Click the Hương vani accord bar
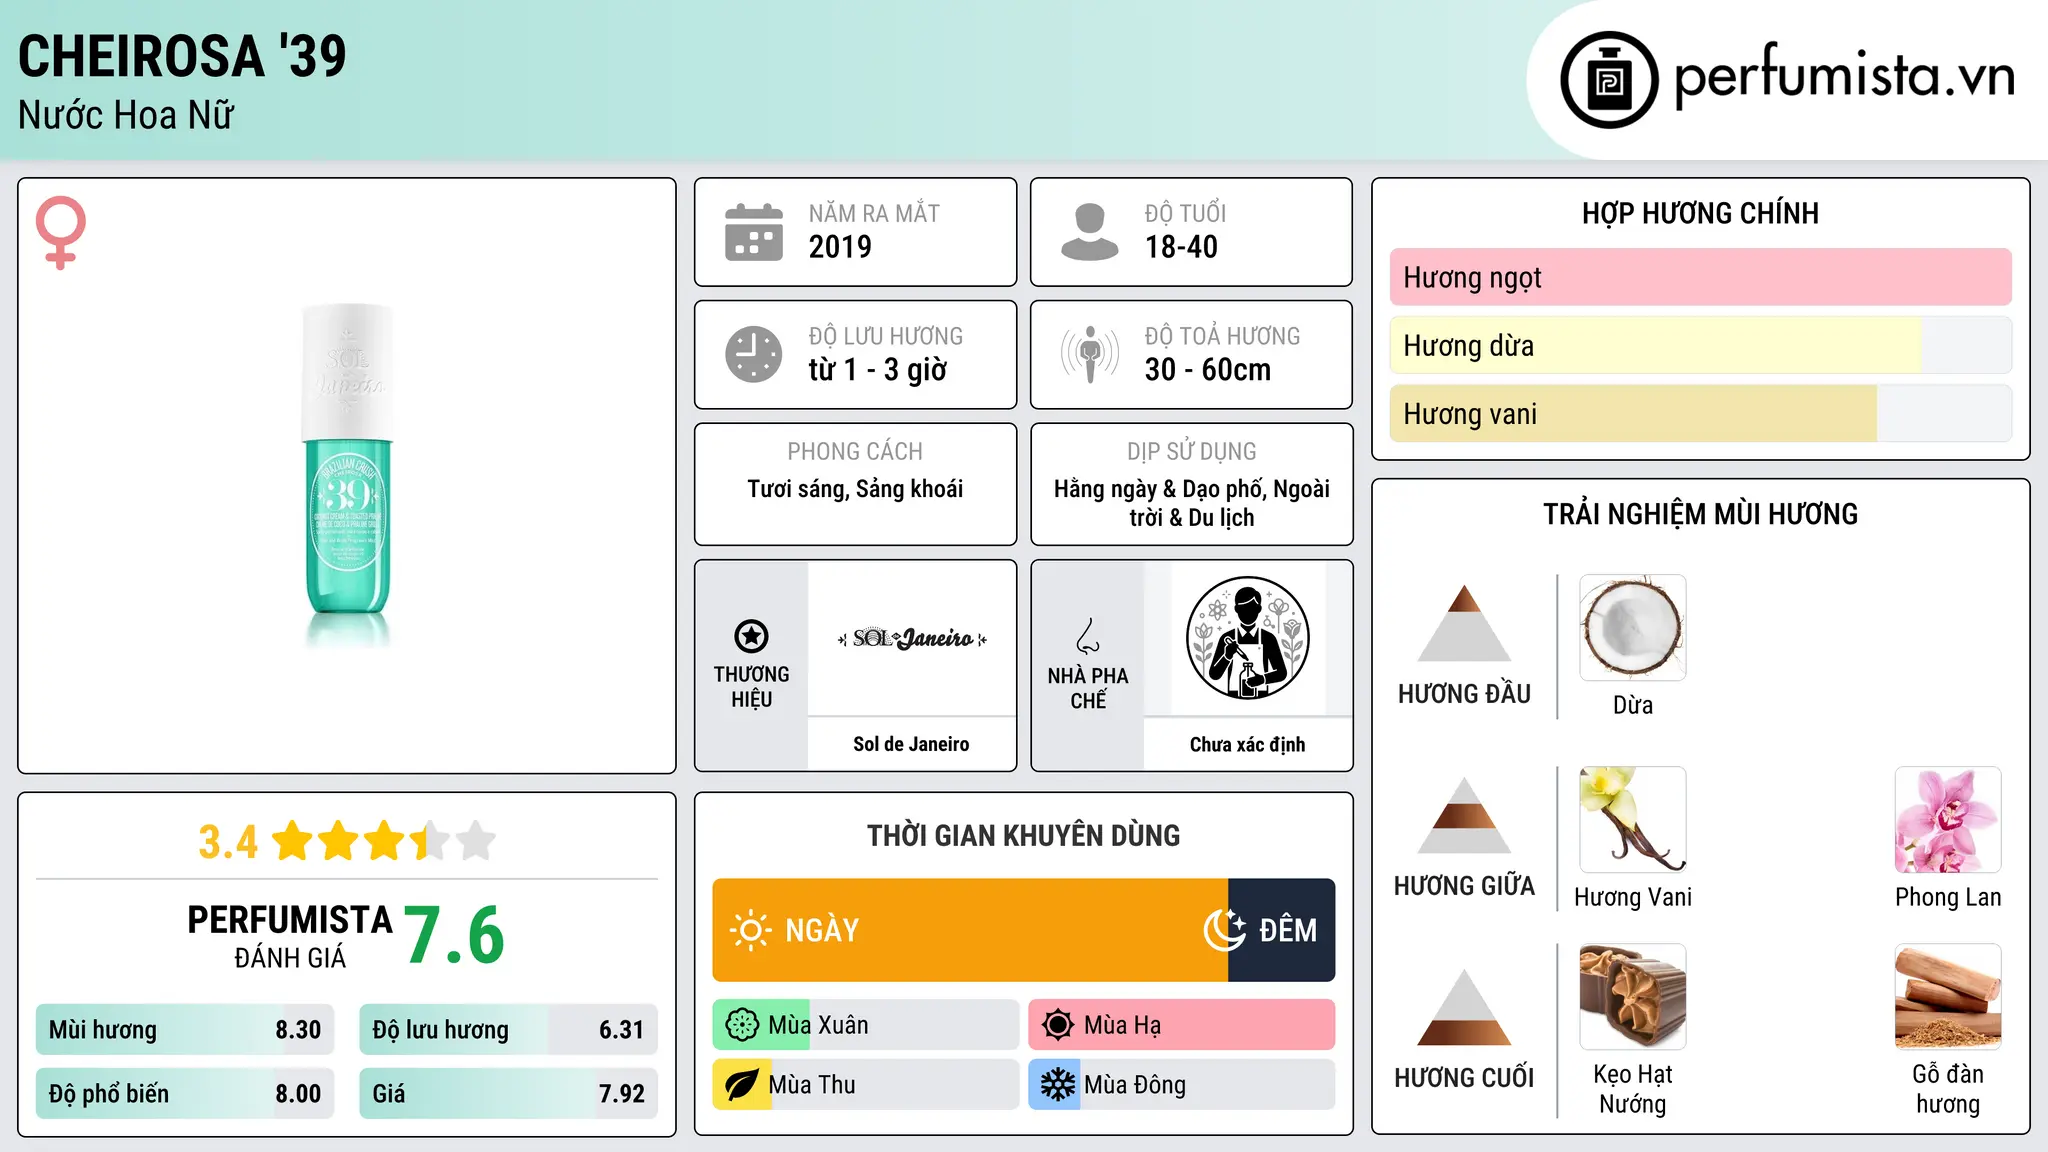This screenshot has width=2048, height=1152. (1701, 413)
